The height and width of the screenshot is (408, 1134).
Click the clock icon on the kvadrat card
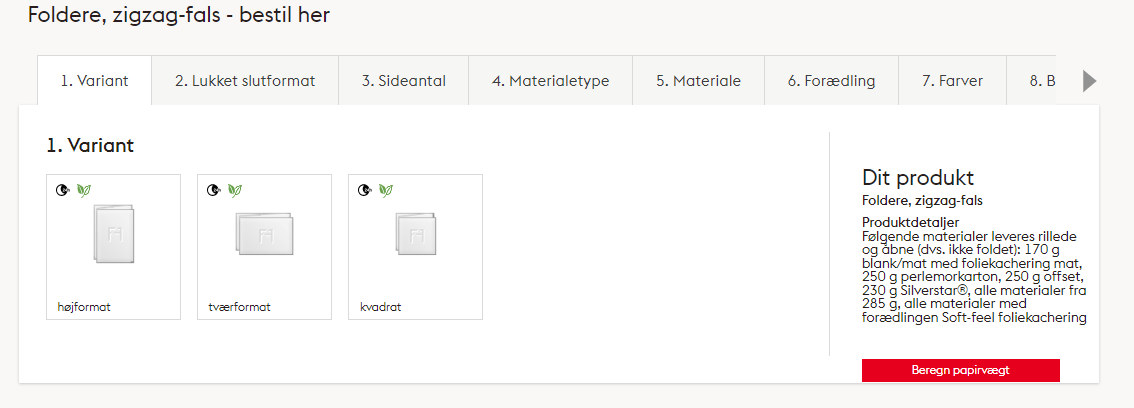(365, 189)
